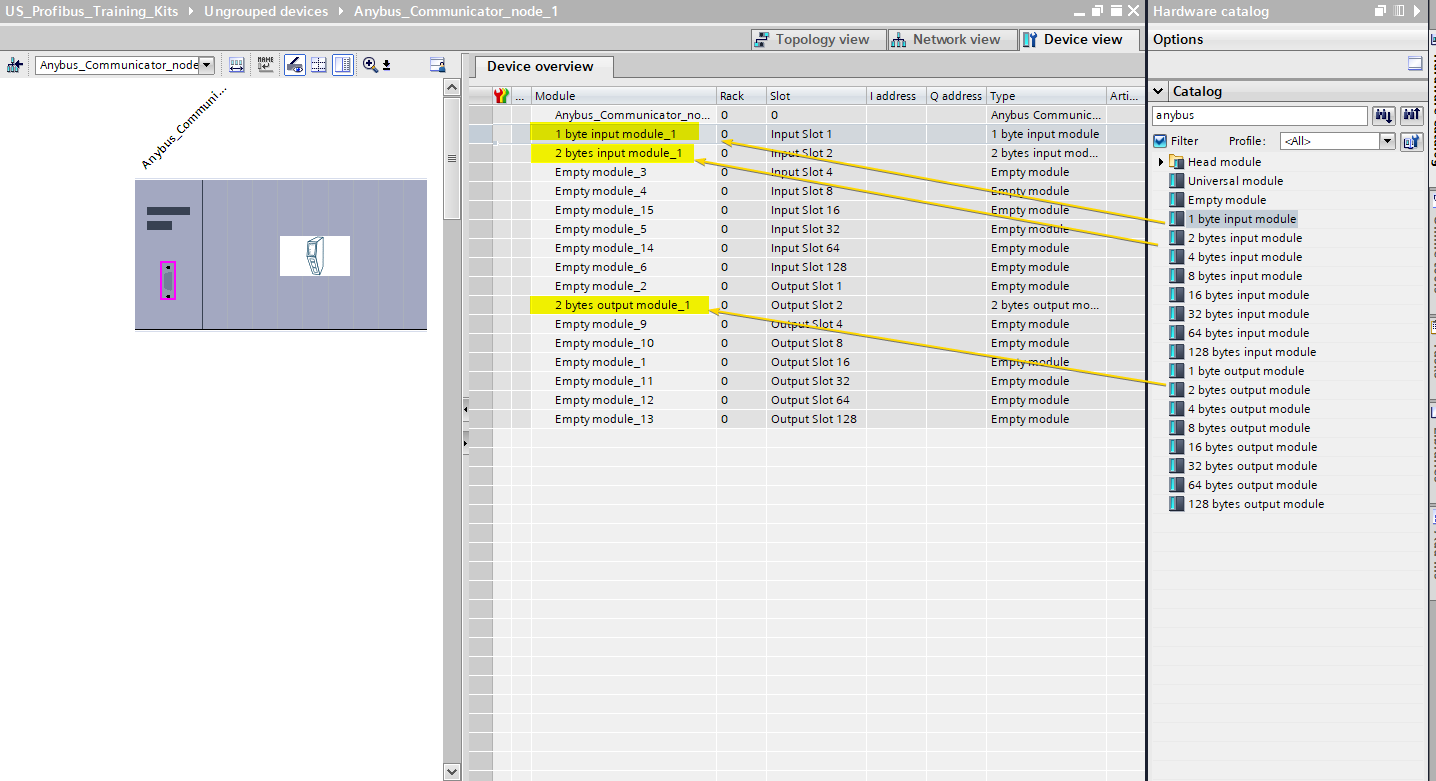Viewport: 1436px width, 781px height.
Task: Open the device selector dropdown
Action: [207, 65]
